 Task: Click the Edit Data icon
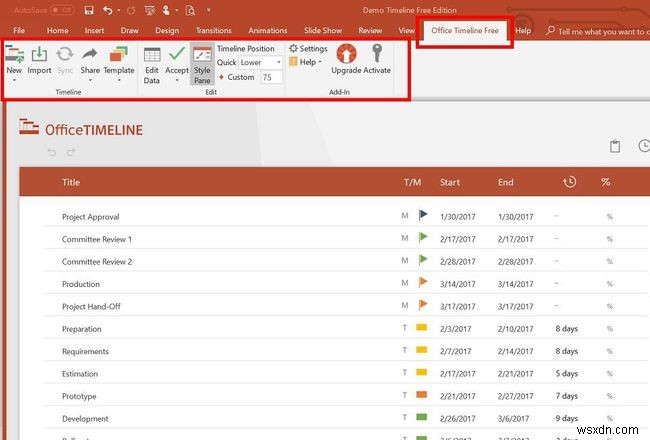(152, 55)
